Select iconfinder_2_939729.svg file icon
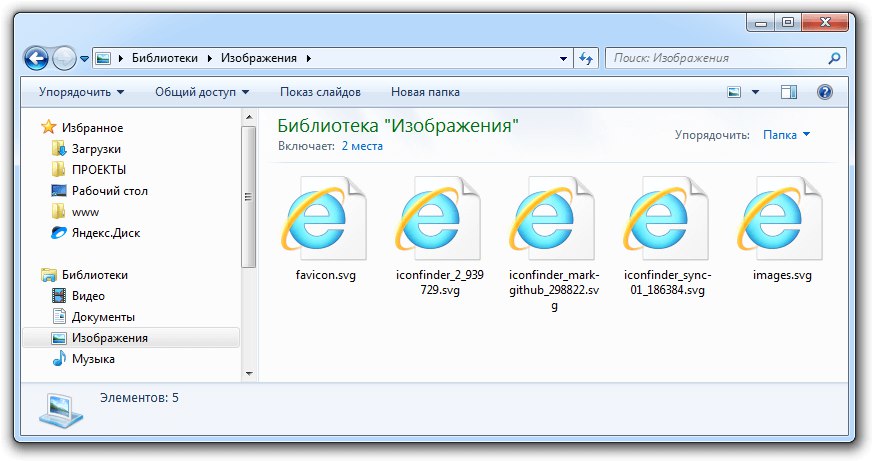Screen dimensions: 873x461 pyautogui.click(x=439, y=218)
